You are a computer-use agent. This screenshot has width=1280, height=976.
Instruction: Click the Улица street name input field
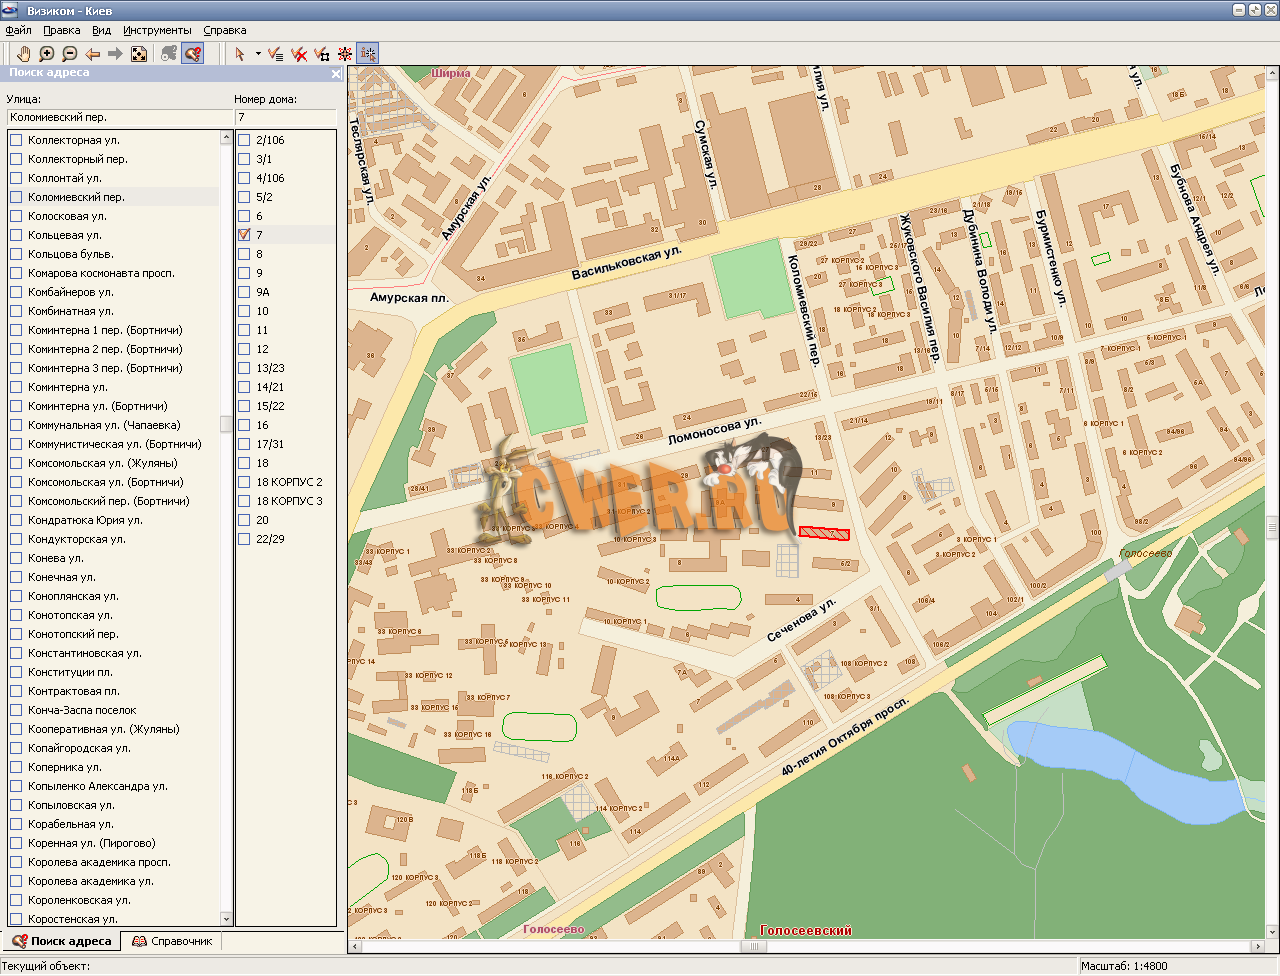118,117
